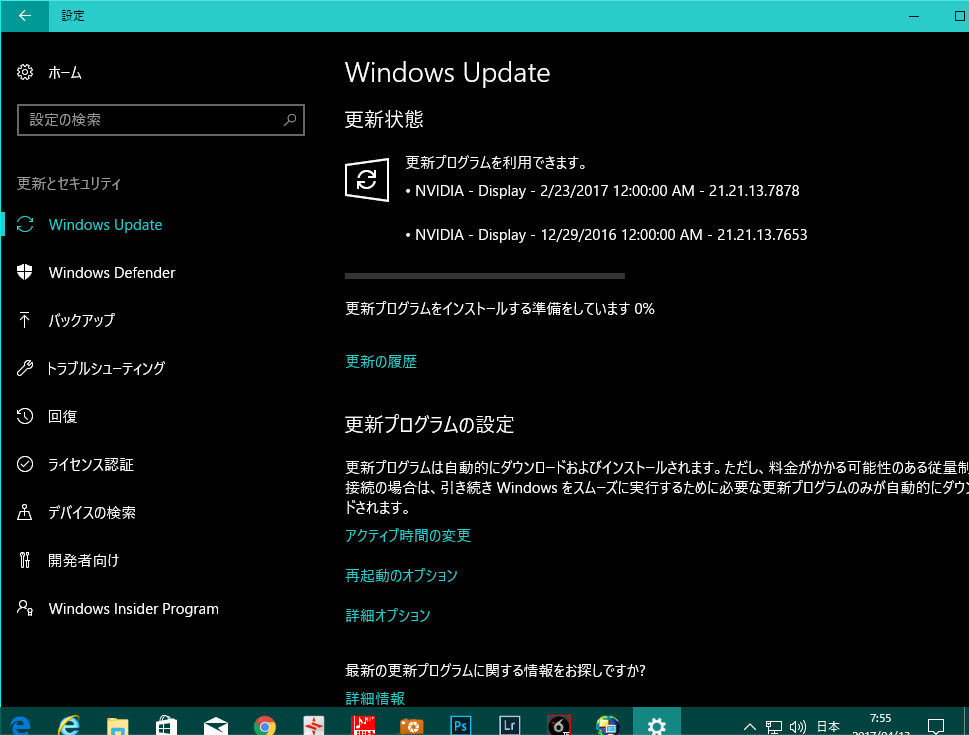Open the volume control tray icon
Viewport: 969px width, 735px height.
pyautogui.click(x=798, y=726)
